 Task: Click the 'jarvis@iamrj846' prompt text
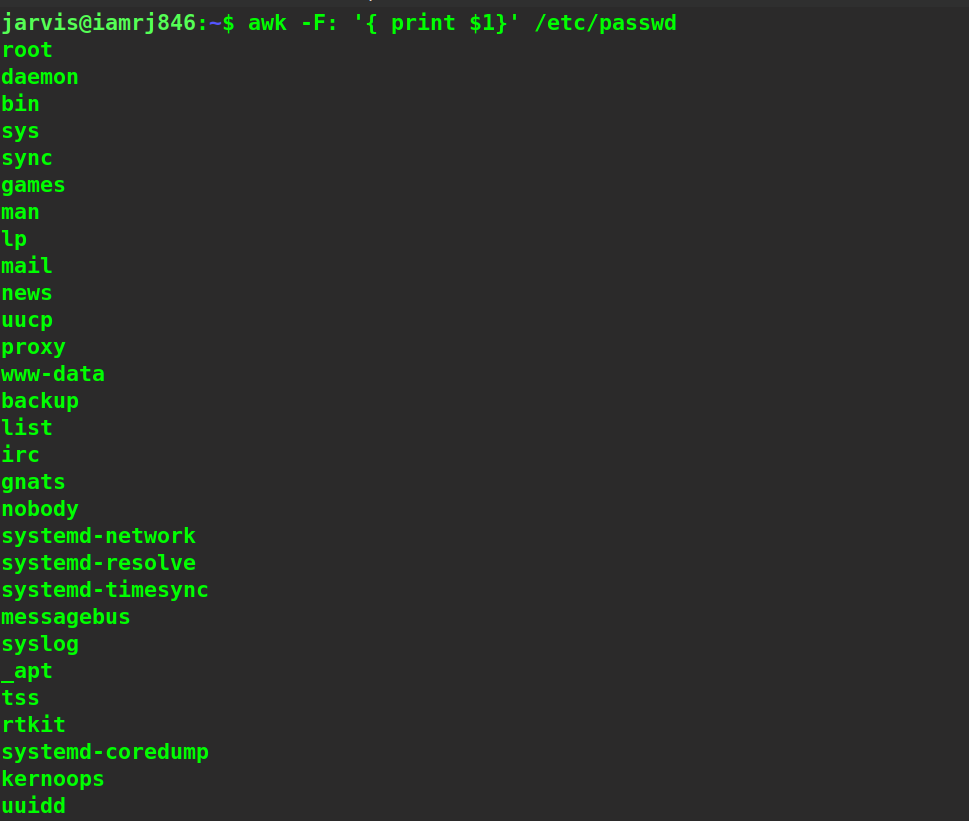click(x=98, y=22)
